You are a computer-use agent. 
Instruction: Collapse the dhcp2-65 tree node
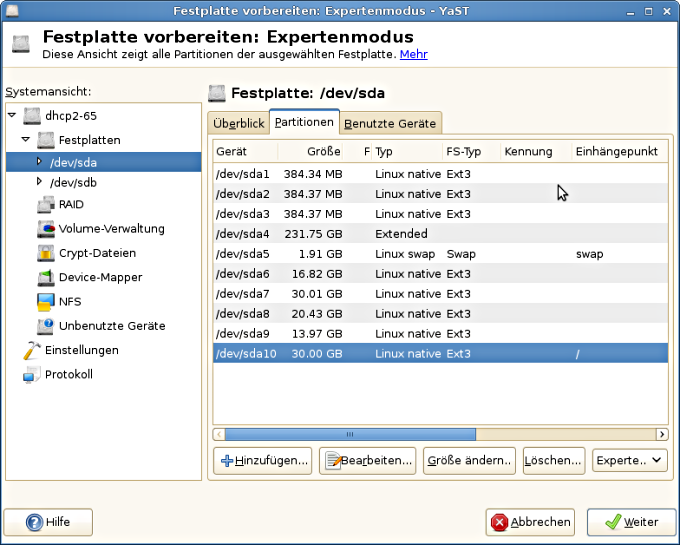click(x=12, y=115)
